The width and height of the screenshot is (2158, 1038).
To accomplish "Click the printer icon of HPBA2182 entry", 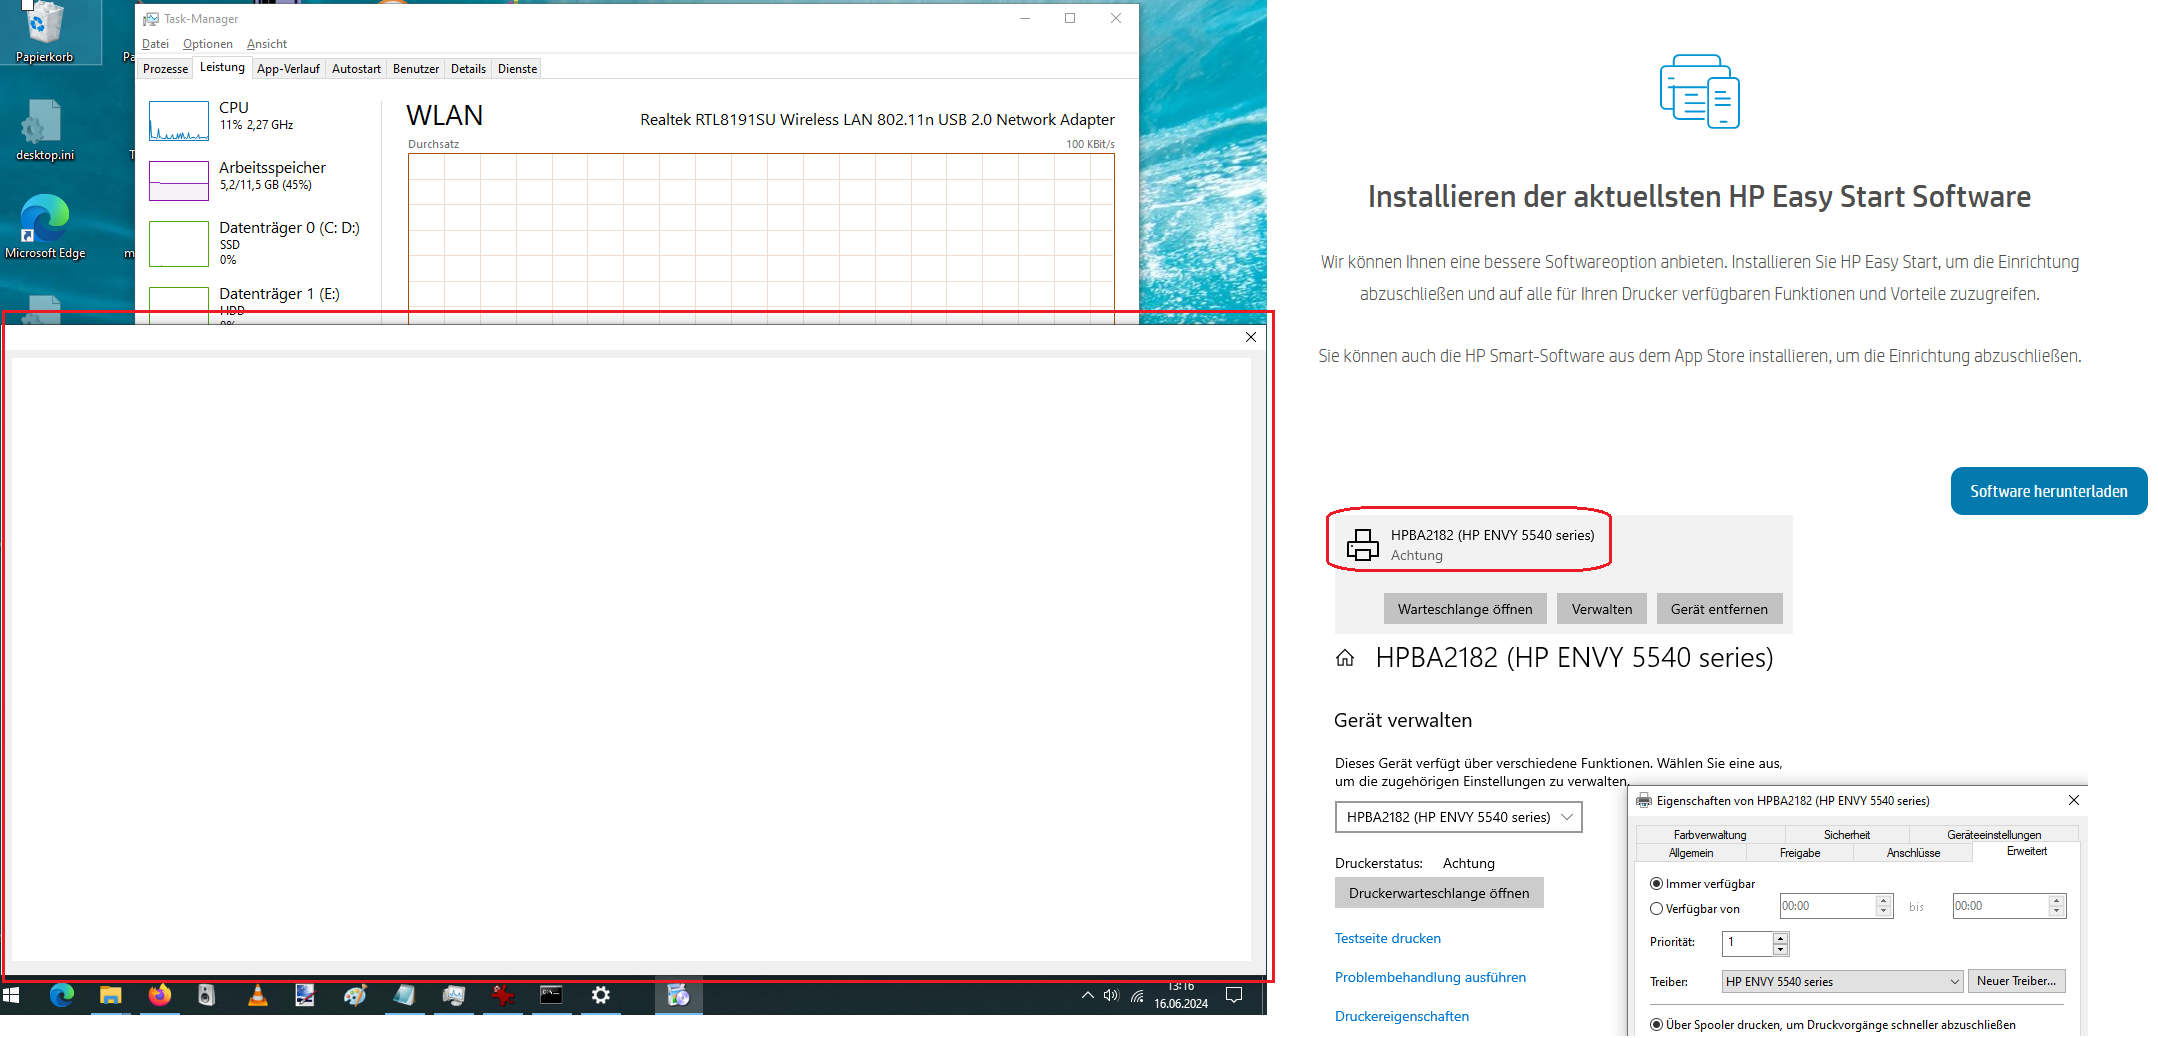I will click(1362, 544).
